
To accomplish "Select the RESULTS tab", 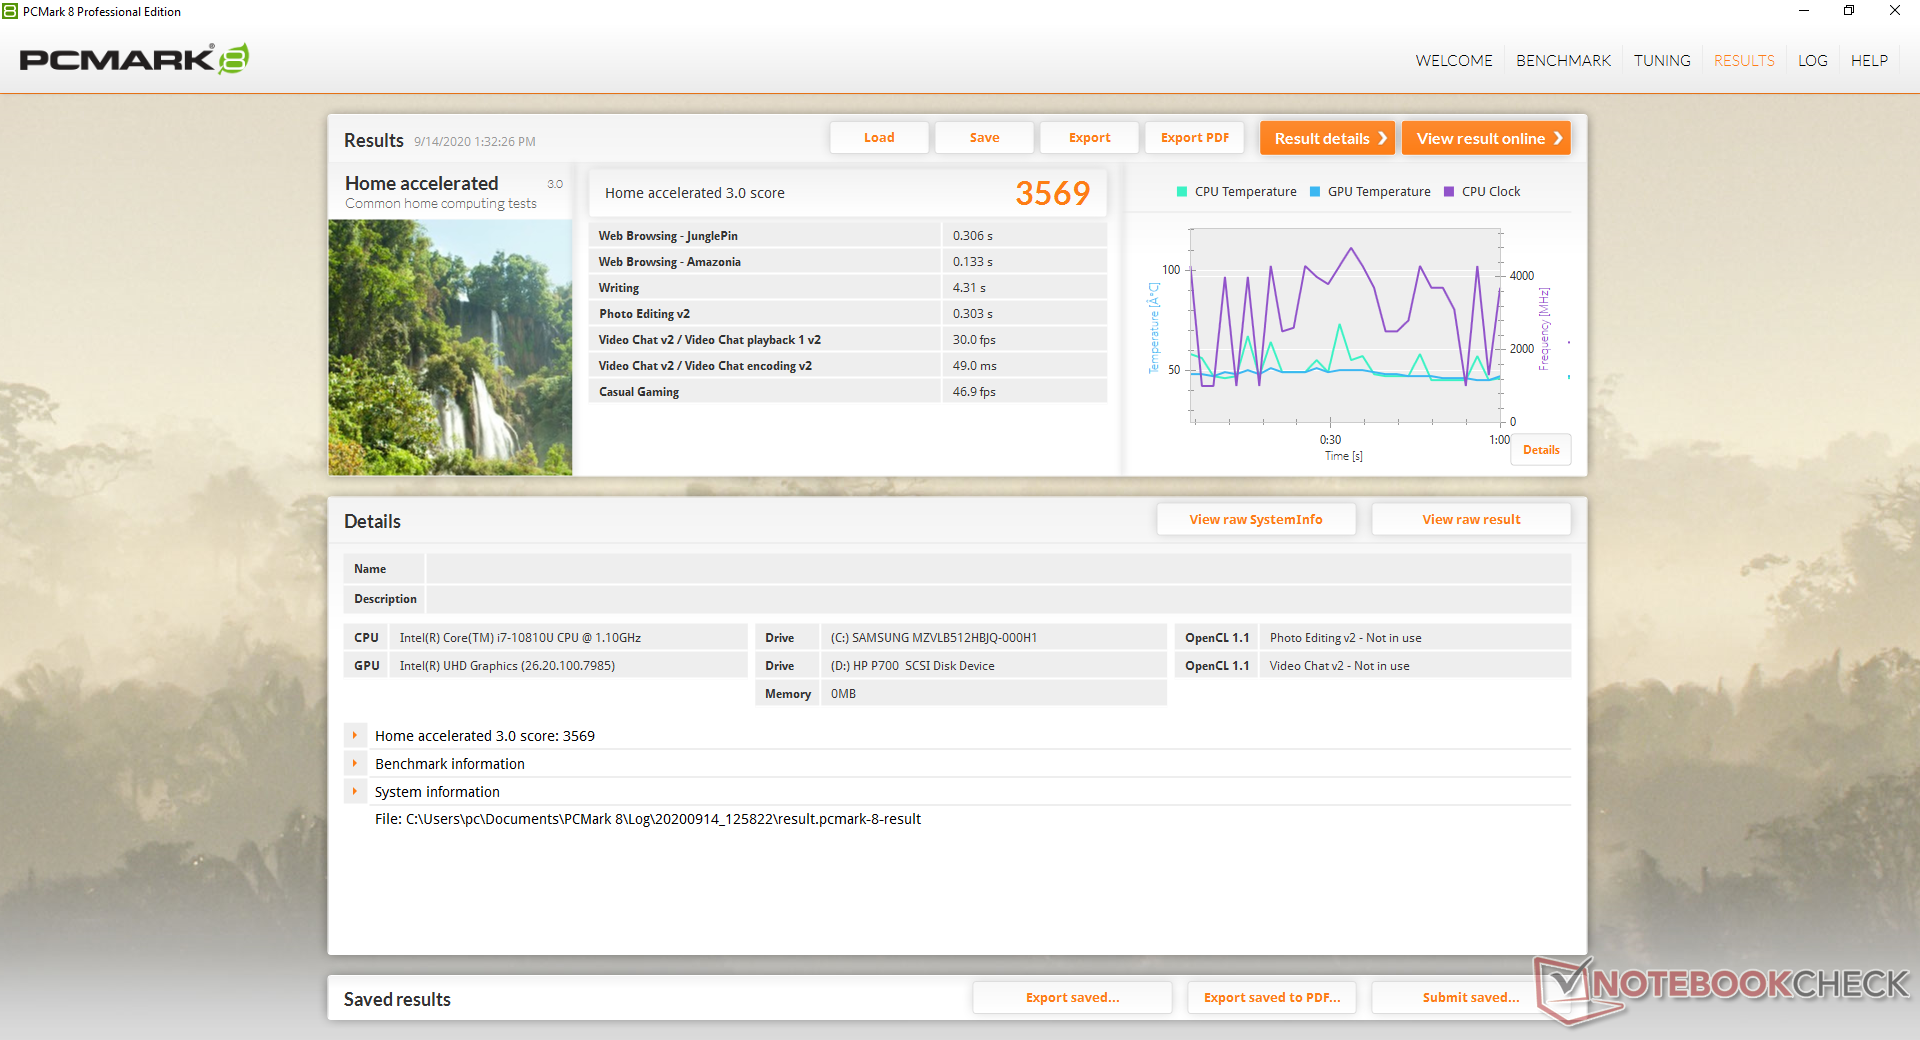I will pos(1744,61).
